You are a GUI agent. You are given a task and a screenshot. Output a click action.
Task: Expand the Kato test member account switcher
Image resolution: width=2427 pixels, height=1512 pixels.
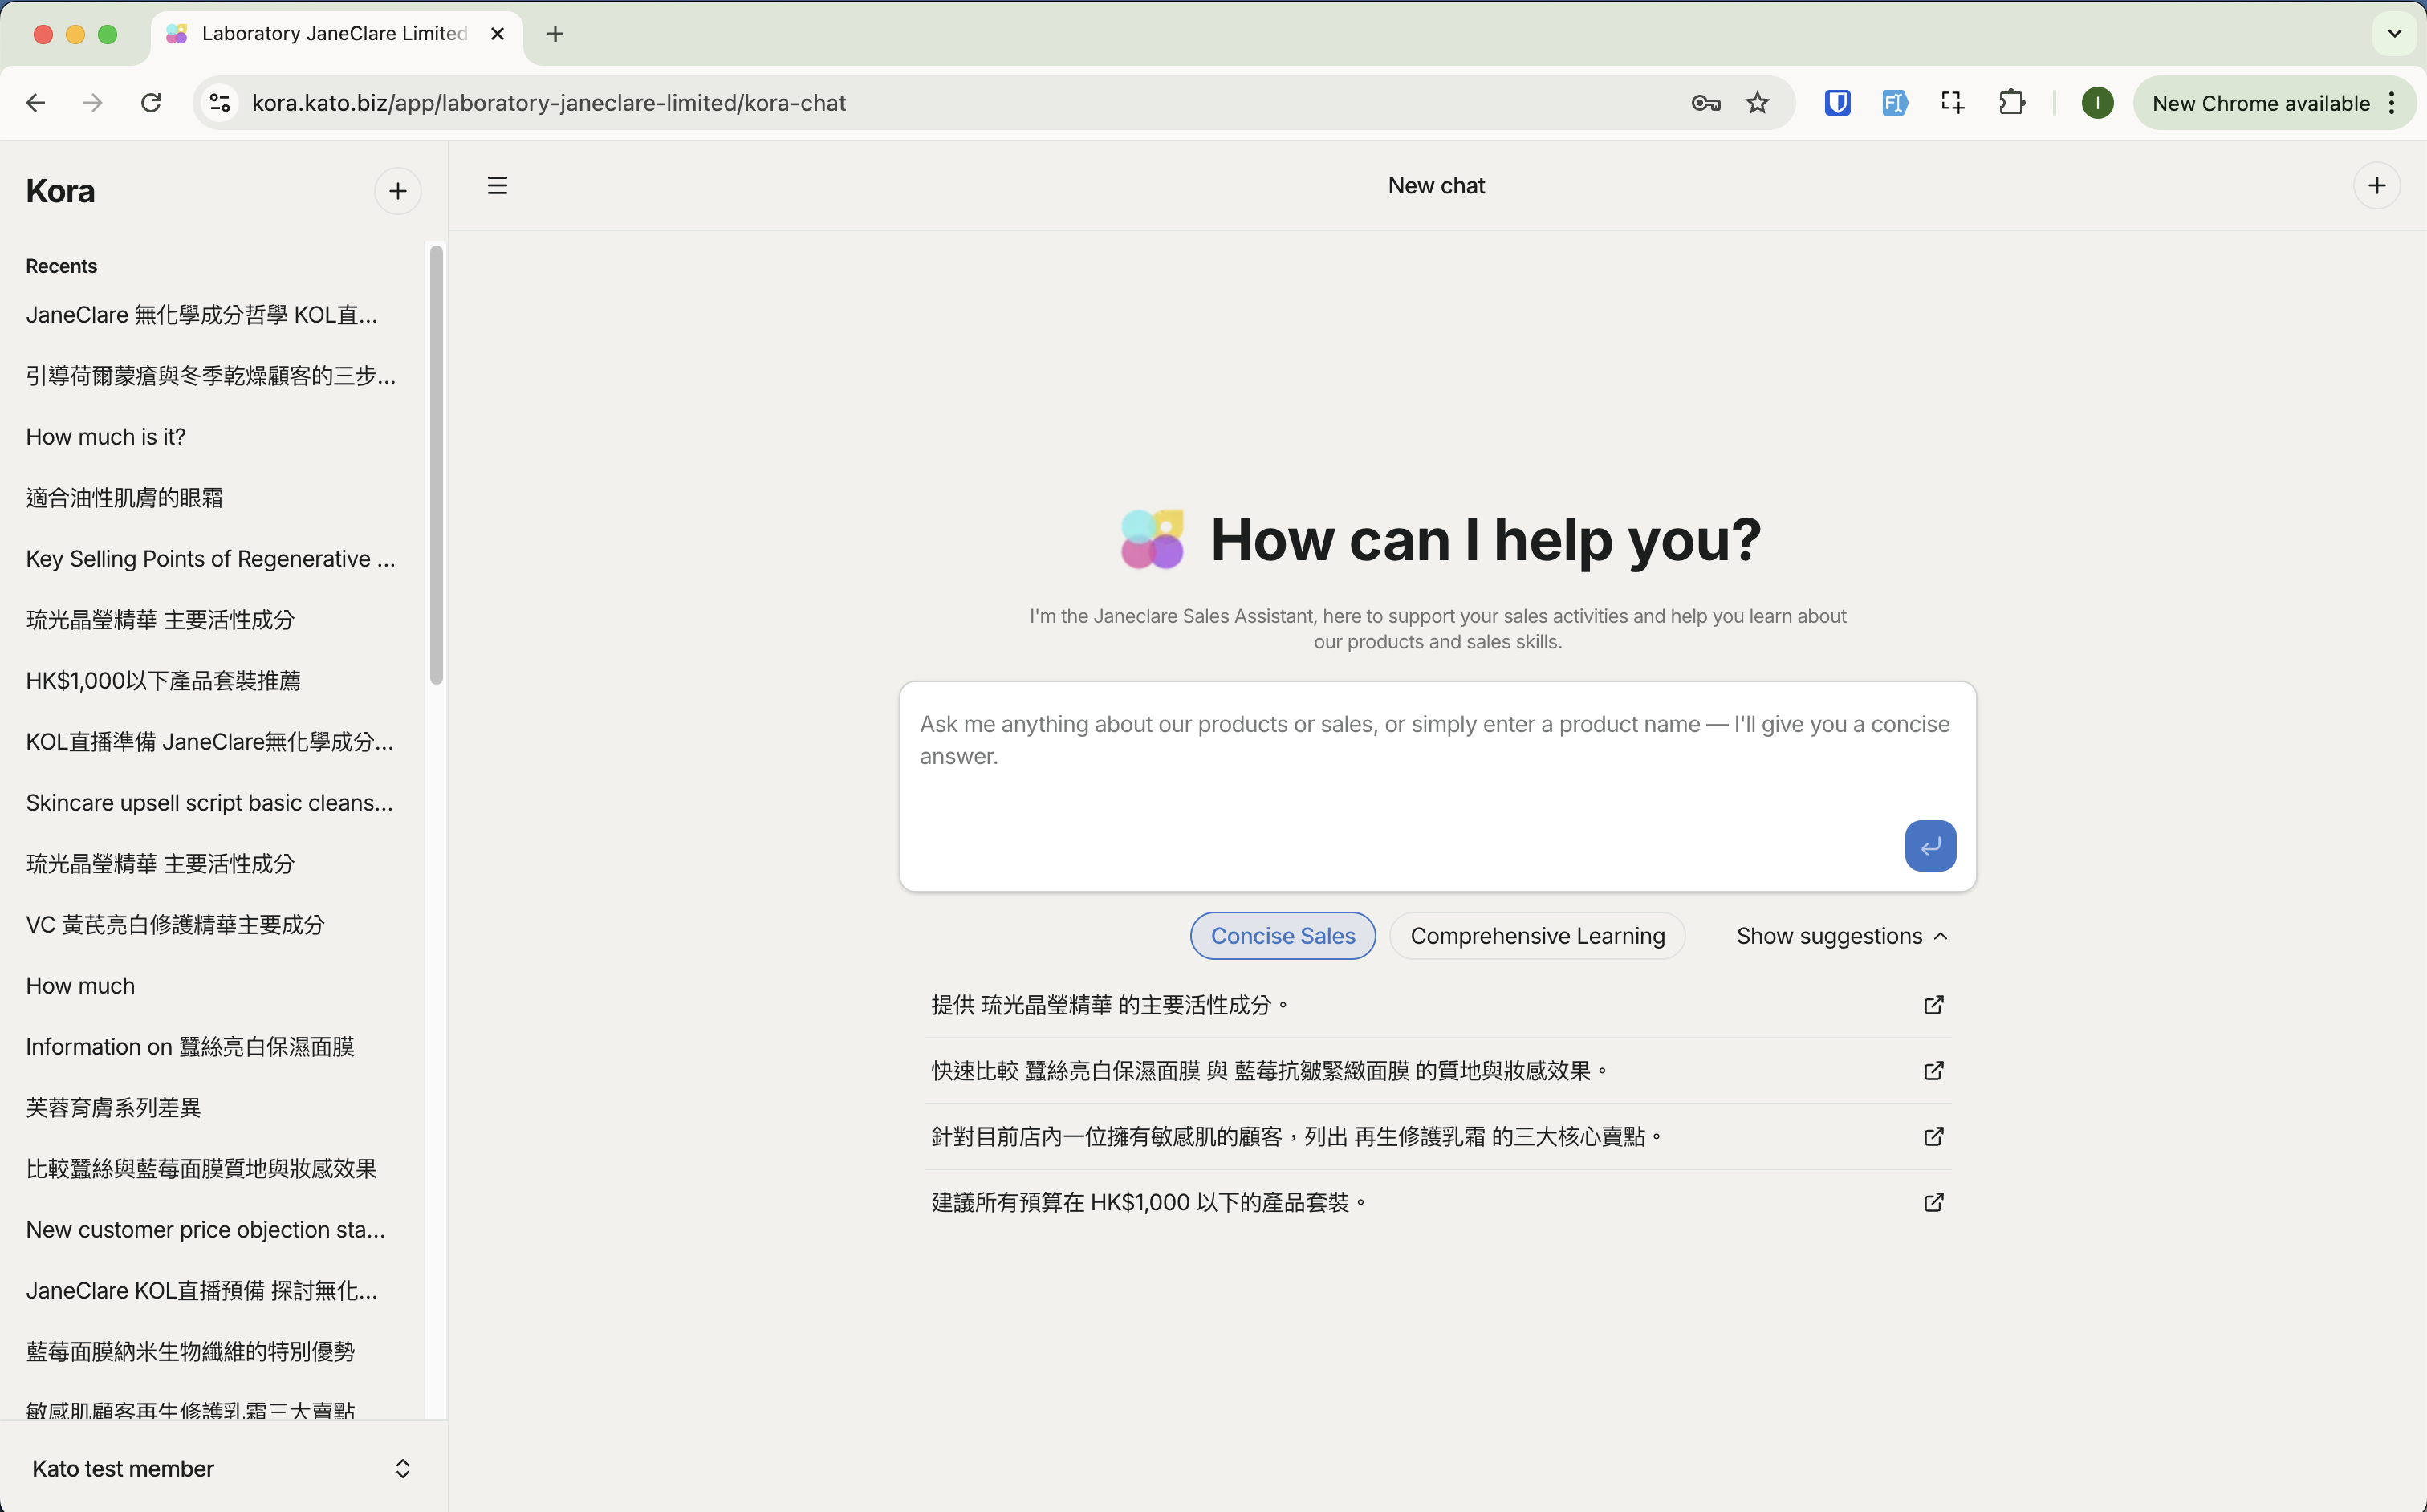pos(223,1468)
